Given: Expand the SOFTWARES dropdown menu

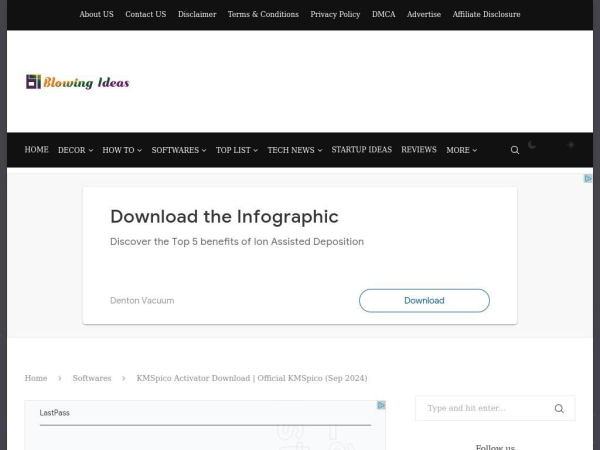Looking at the screenshot, I should (x=179, y=150).
